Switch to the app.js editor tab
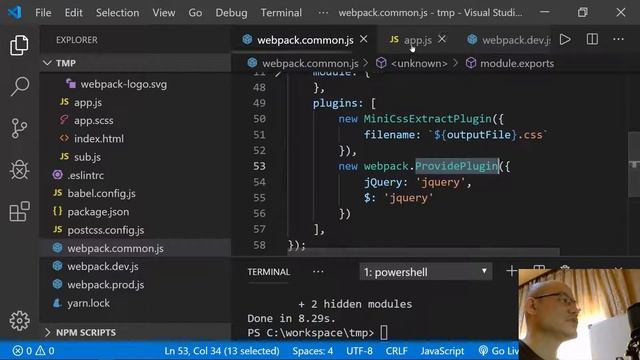The height and width of the screenshot is (360, 640). click(417, 40)
